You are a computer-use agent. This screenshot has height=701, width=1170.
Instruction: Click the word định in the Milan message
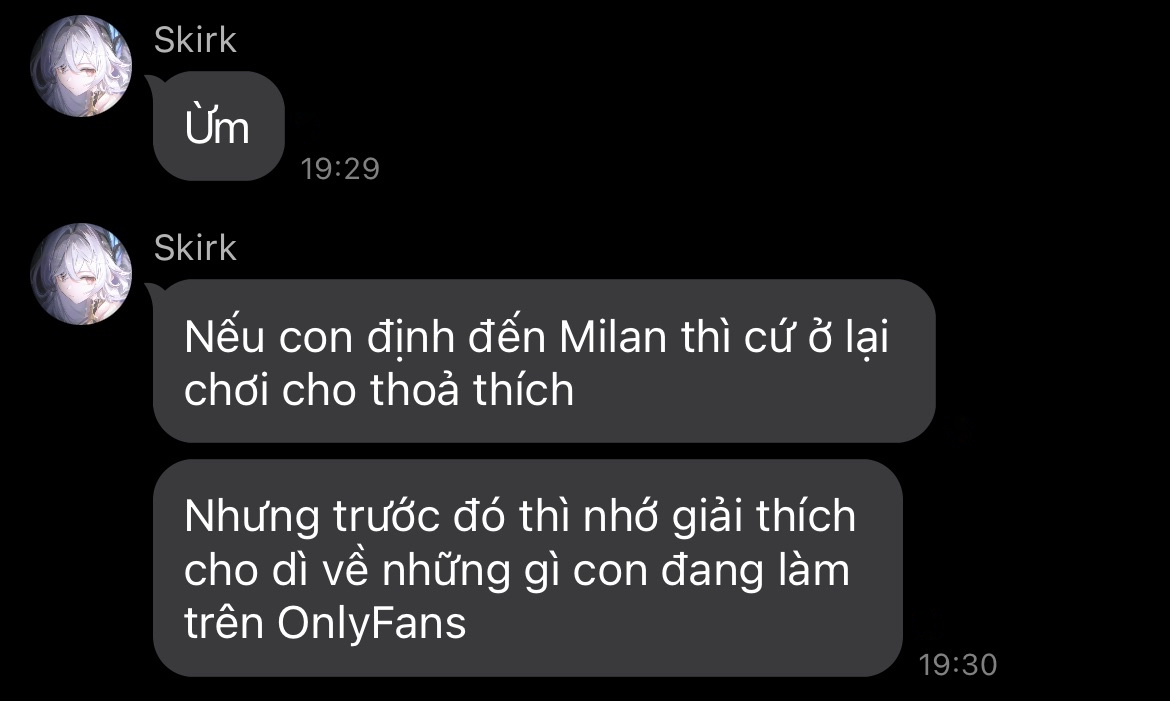[x=410, y=338]
